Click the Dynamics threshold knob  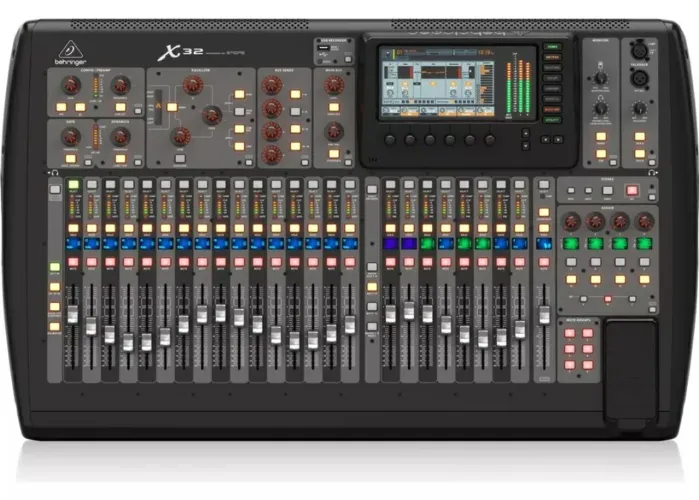click(x=120, y=136)
